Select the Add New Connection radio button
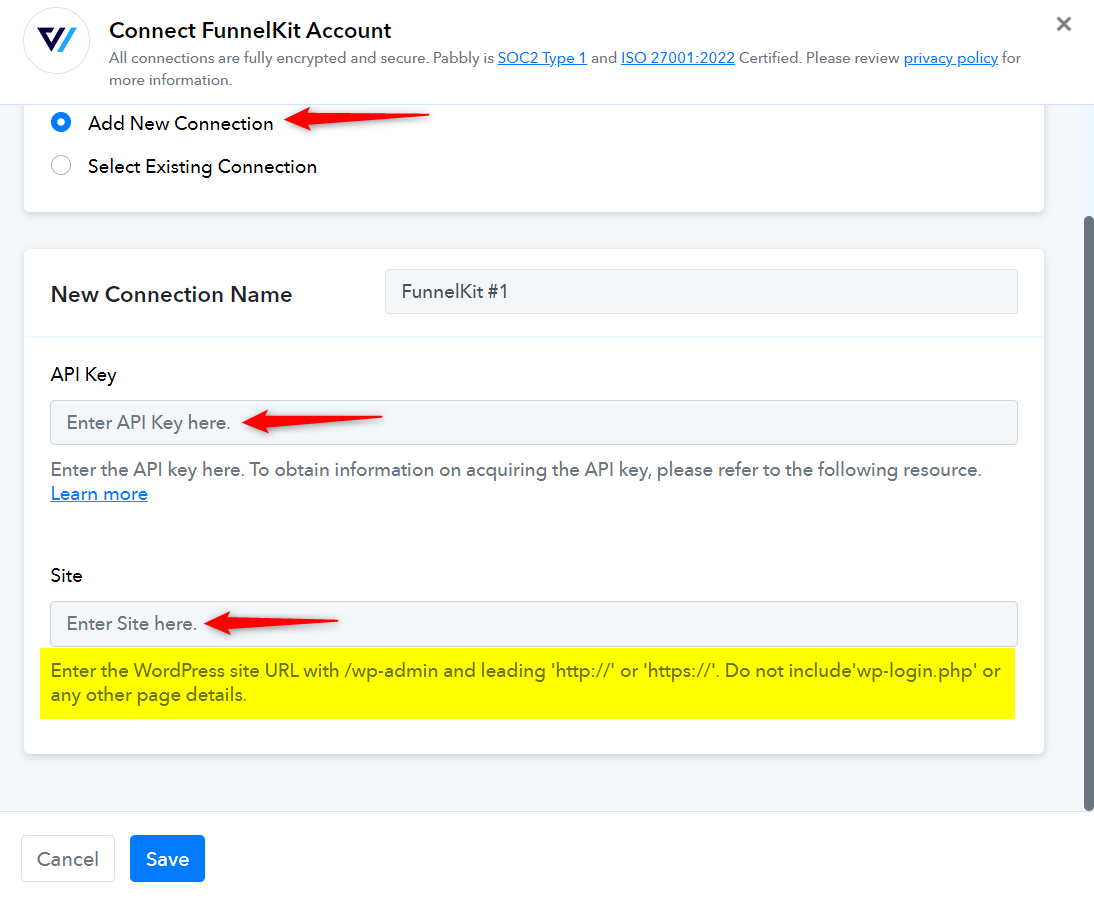Screen dimensions: 1094x903 click(x=61, y=123)
